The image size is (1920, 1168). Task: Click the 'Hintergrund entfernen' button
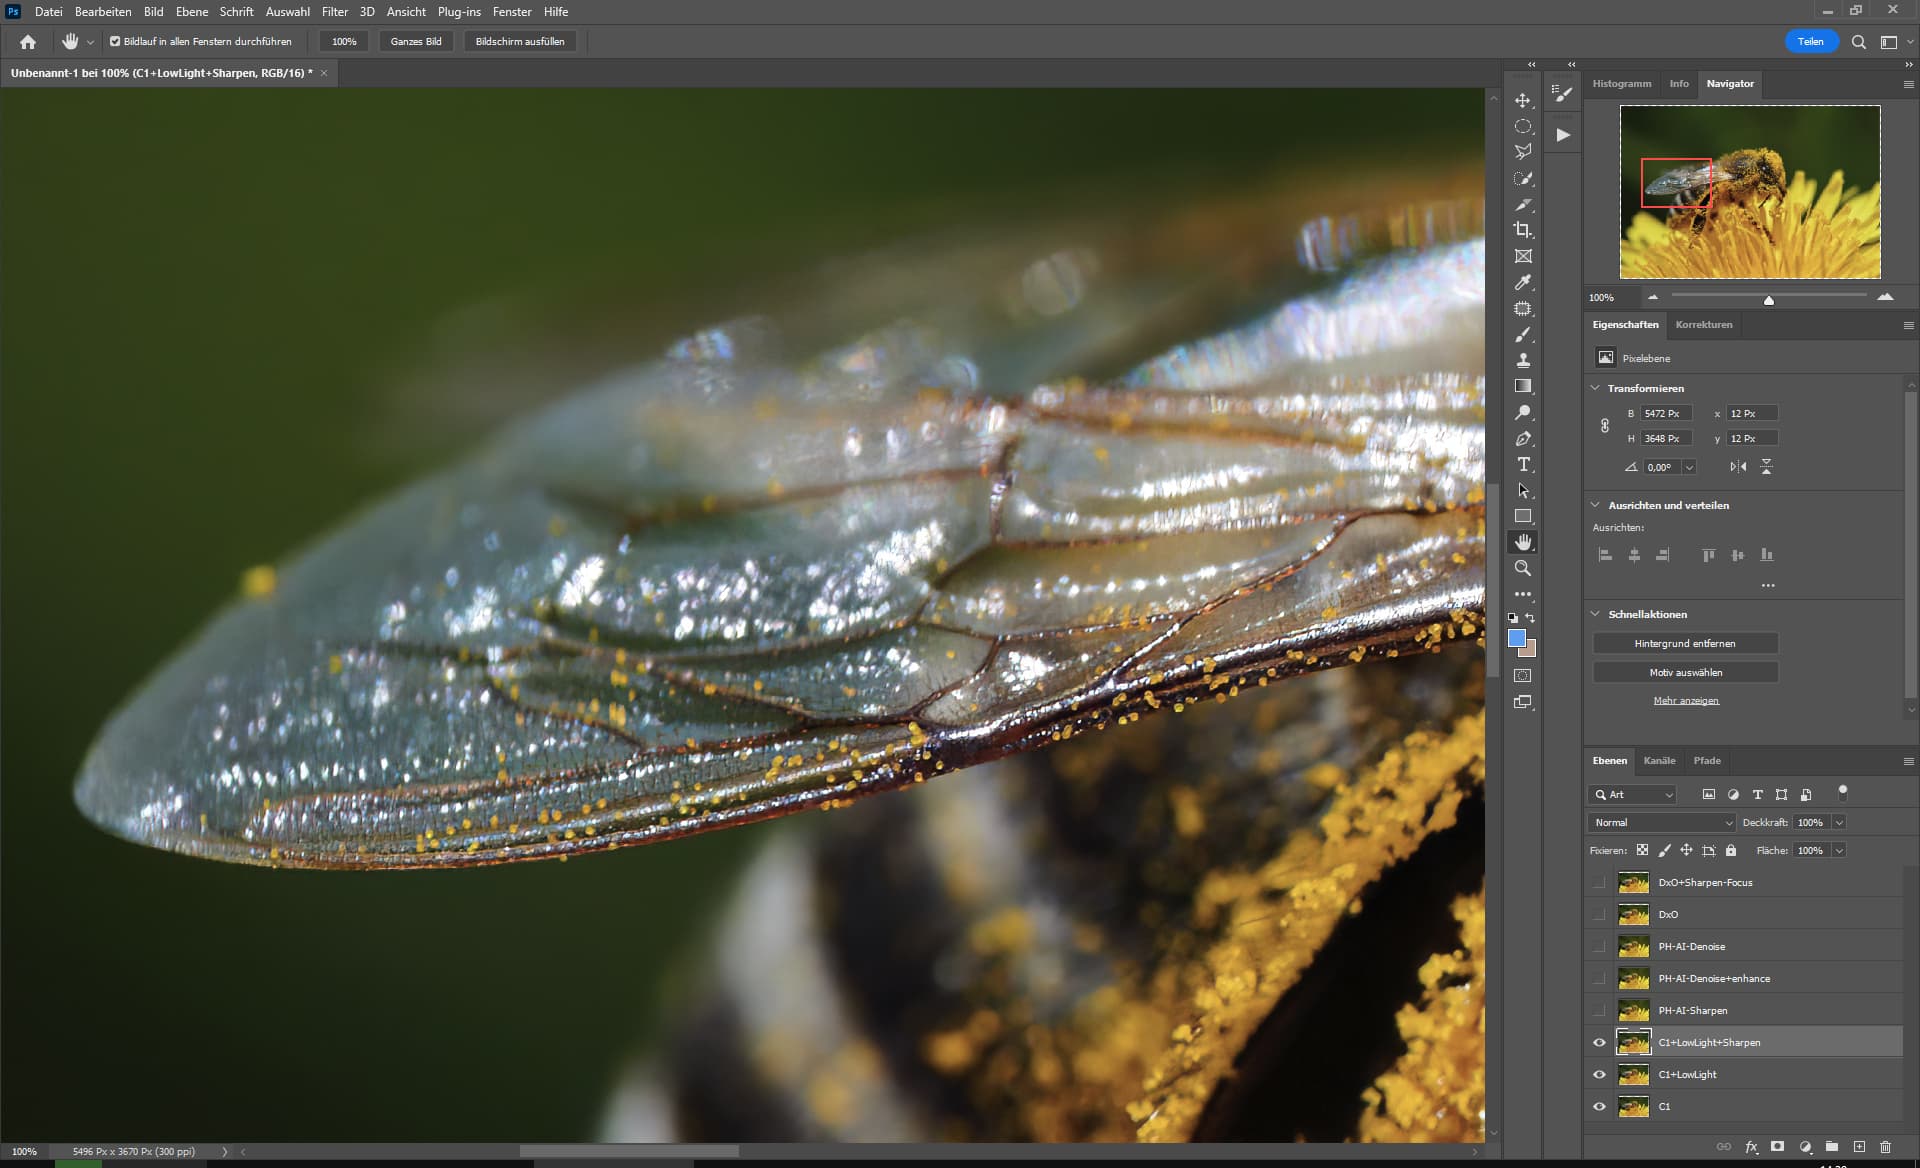tap(1684, 644)
